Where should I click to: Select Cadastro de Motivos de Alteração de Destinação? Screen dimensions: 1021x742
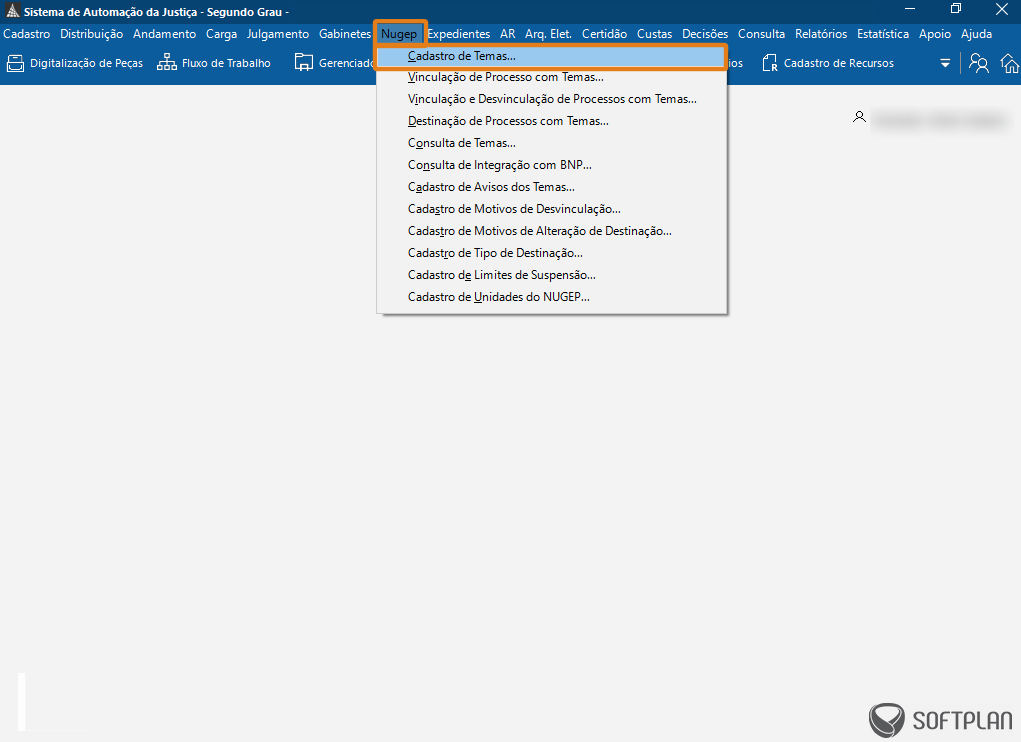tap(551, 231)
